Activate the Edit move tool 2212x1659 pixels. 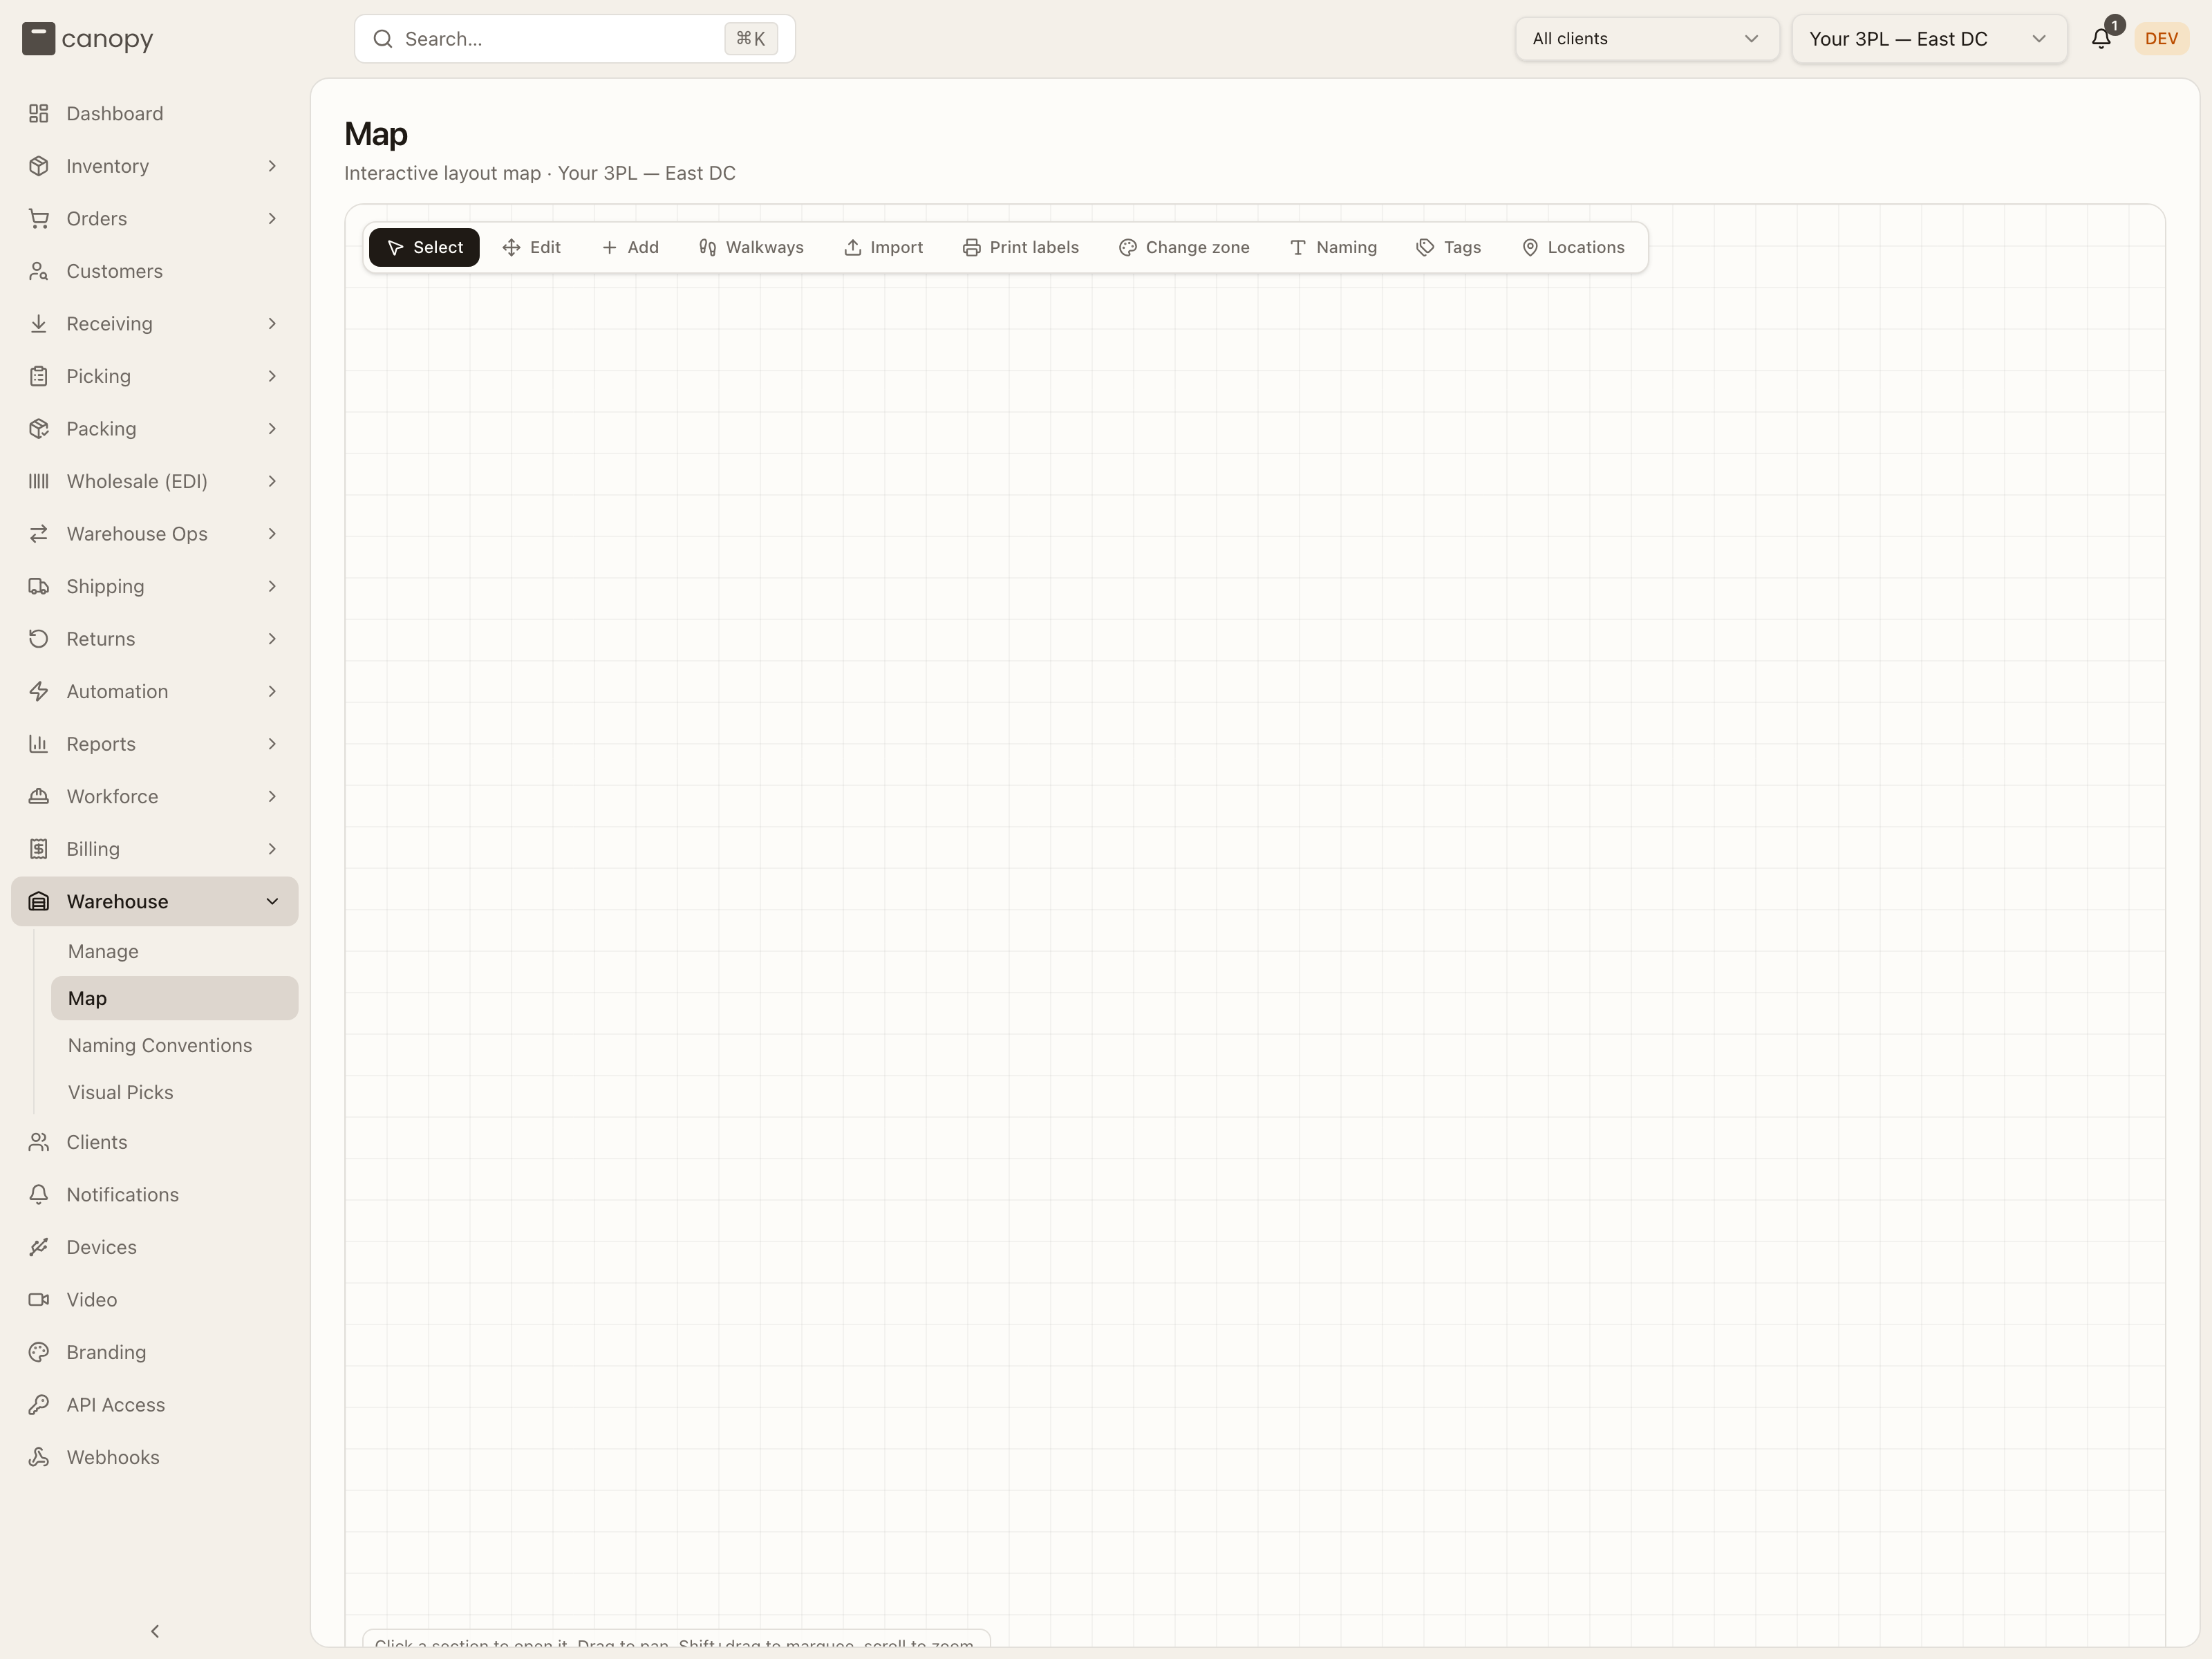coord(532,247)
